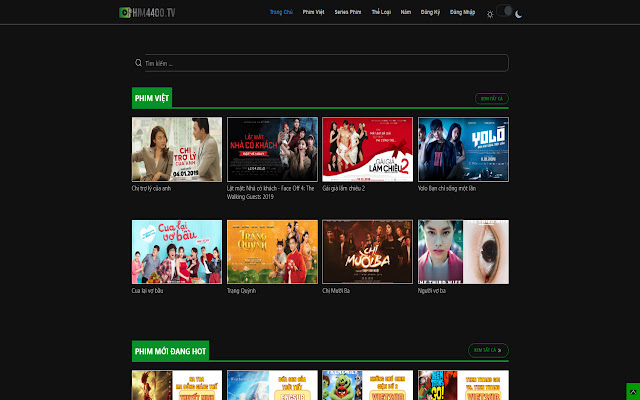Click the moon dark-mode icon
The width and height of the screenshot is (640, 400).
(x=519, y=14)
